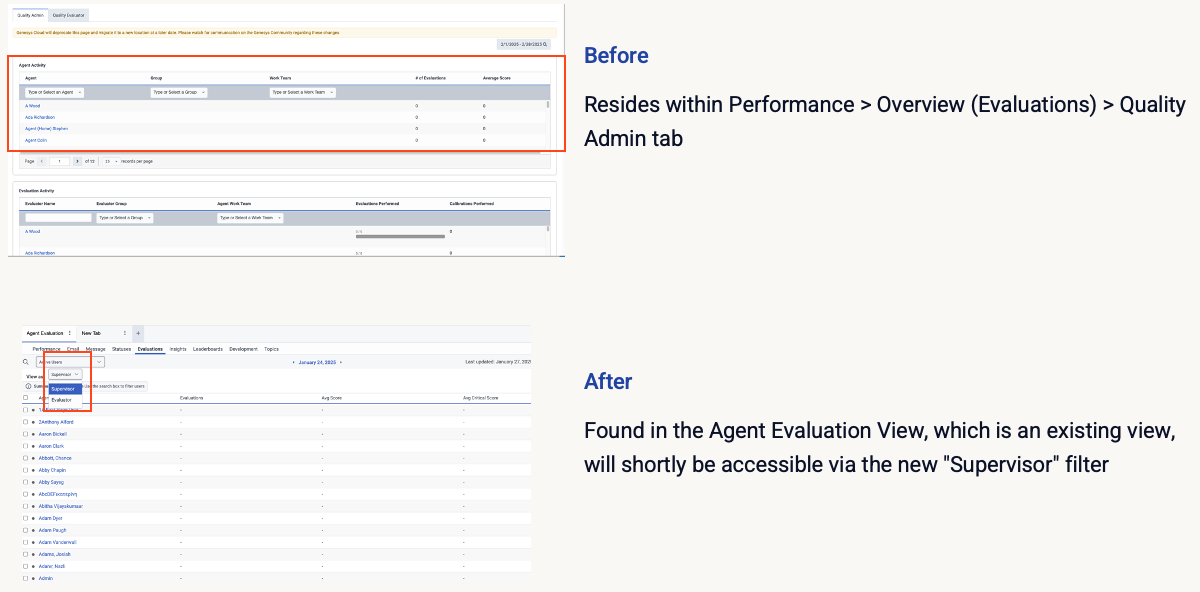Go to next date with right arrow

tap(341, 362)
